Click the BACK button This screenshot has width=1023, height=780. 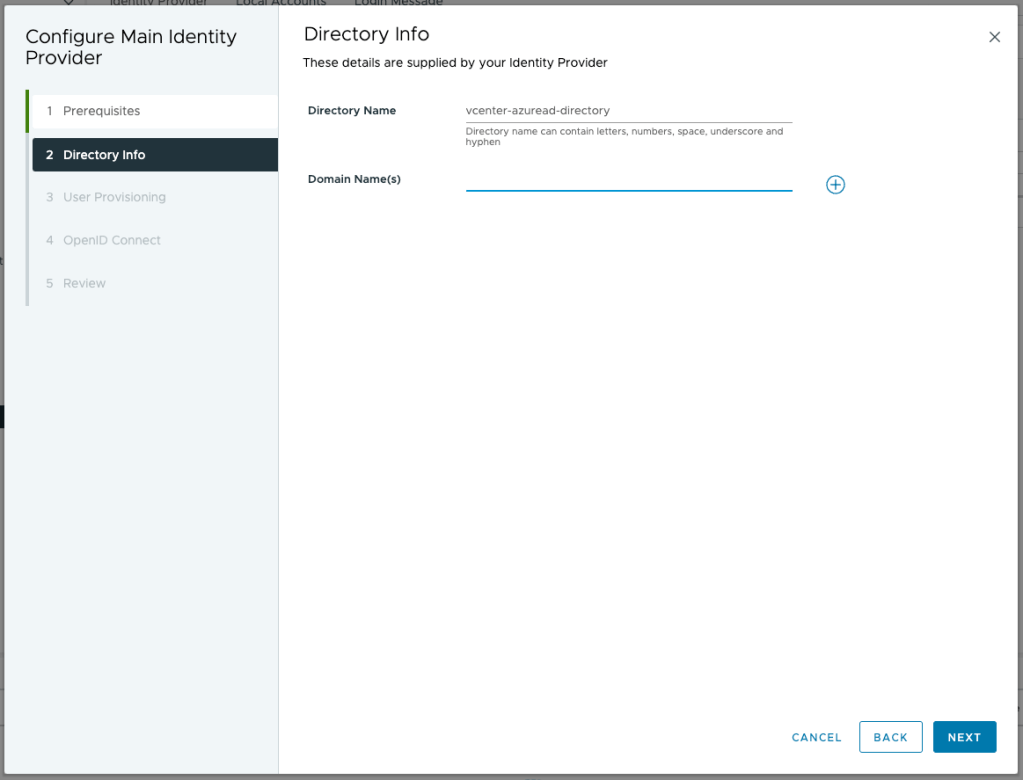[890, 737]
